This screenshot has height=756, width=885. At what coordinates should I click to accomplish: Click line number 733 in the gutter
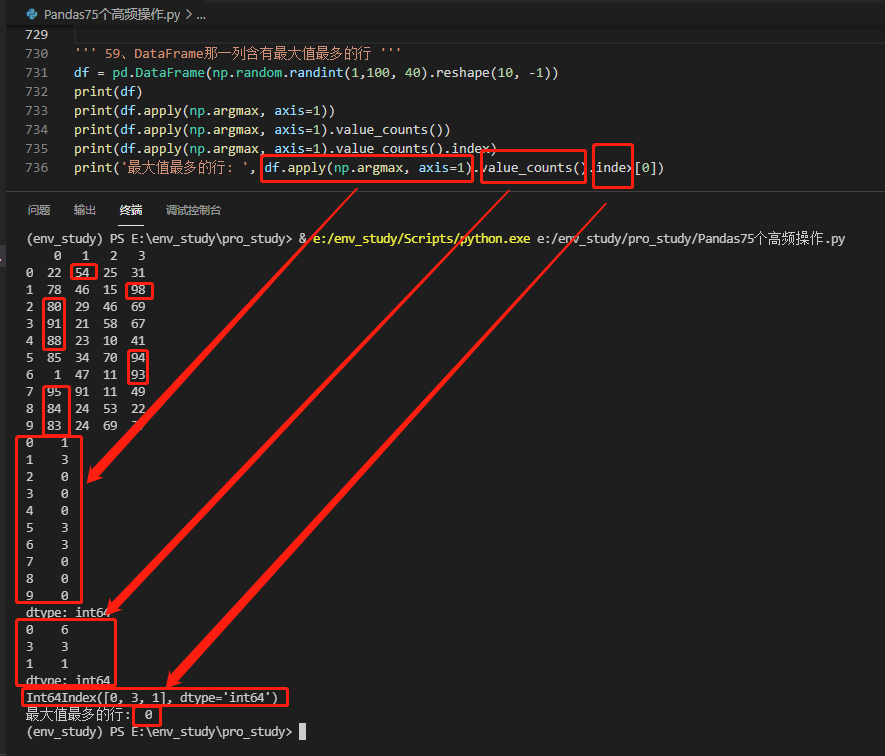pos(37,111)
